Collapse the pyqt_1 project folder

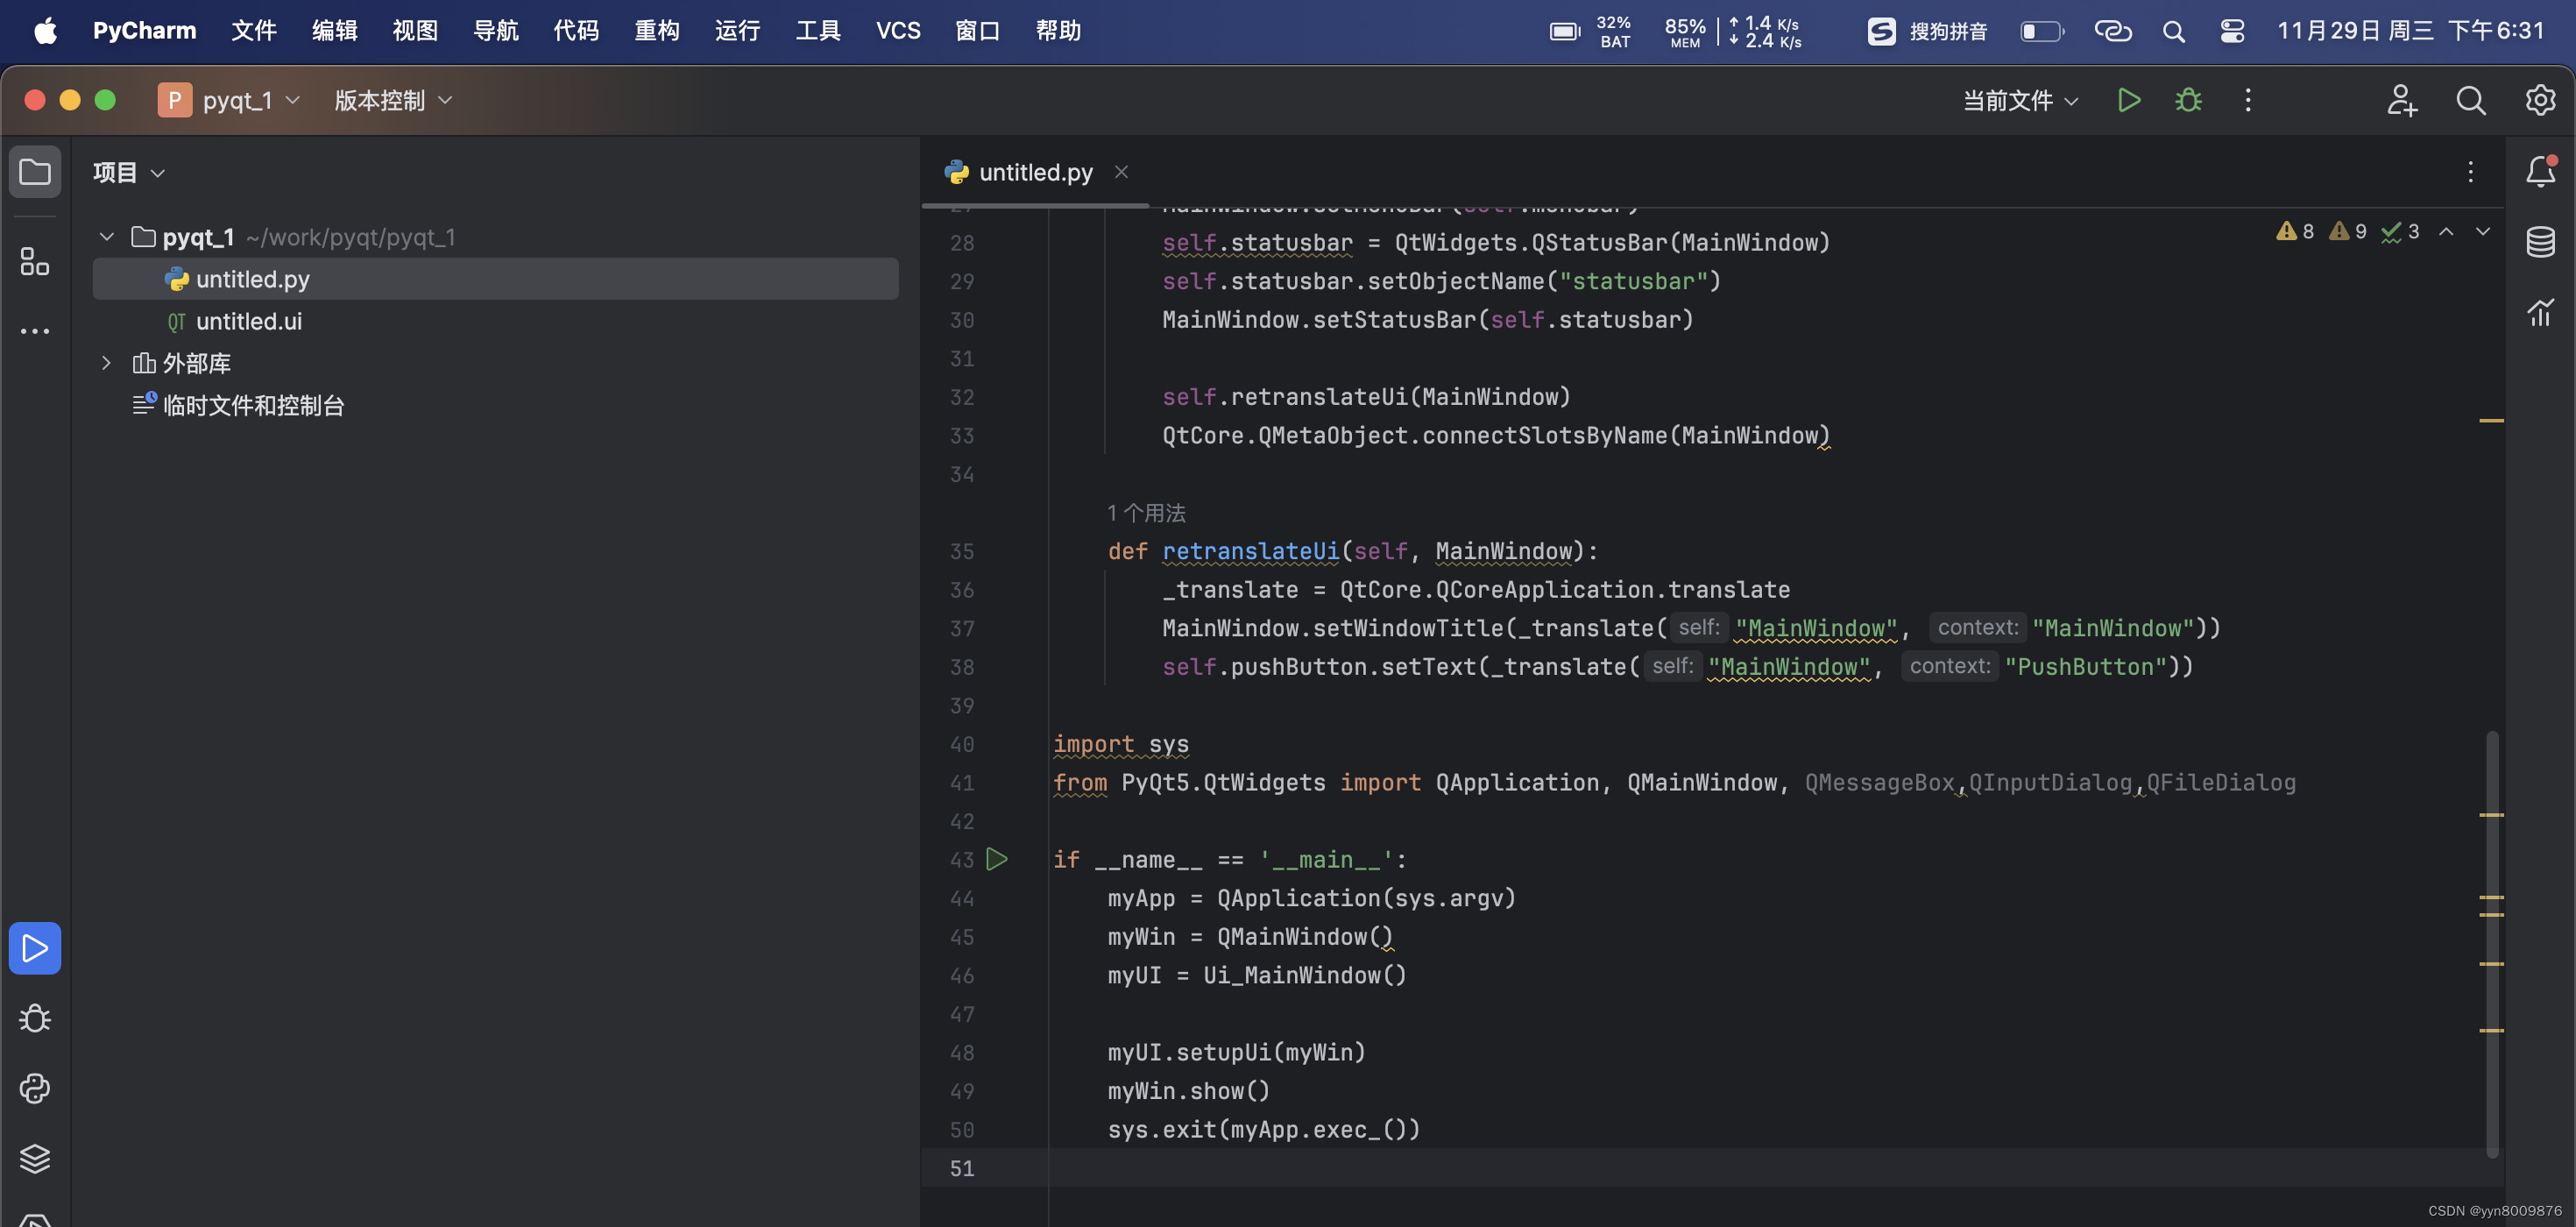pyautogui.click(x=106, y=237)
